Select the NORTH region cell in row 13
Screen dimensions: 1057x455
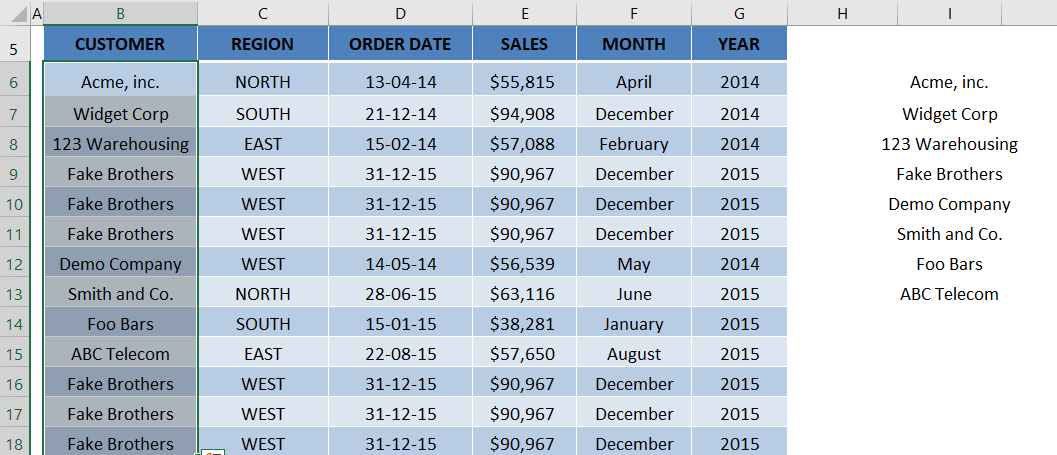[x=263, y=294]
